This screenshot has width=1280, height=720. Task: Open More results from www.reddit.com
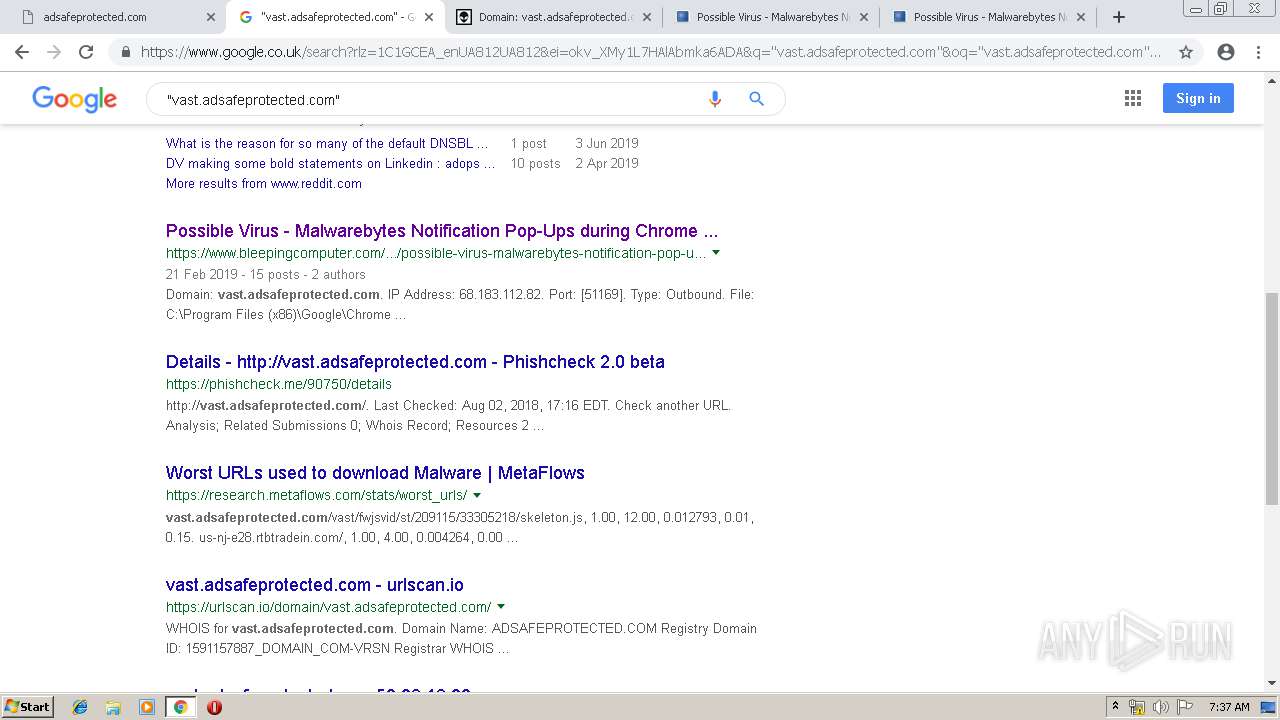pyautogui.click(x=264, y=183)
